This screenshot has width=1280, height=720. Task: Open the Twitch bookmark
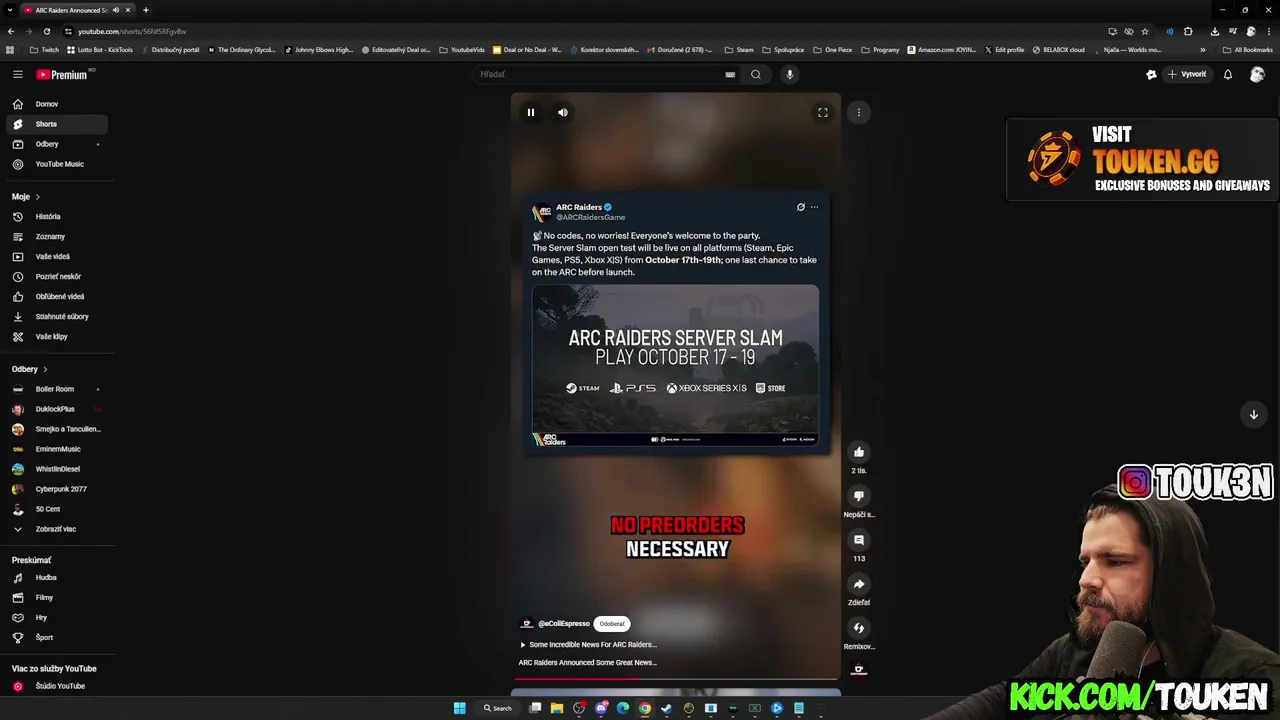[44, 50]
